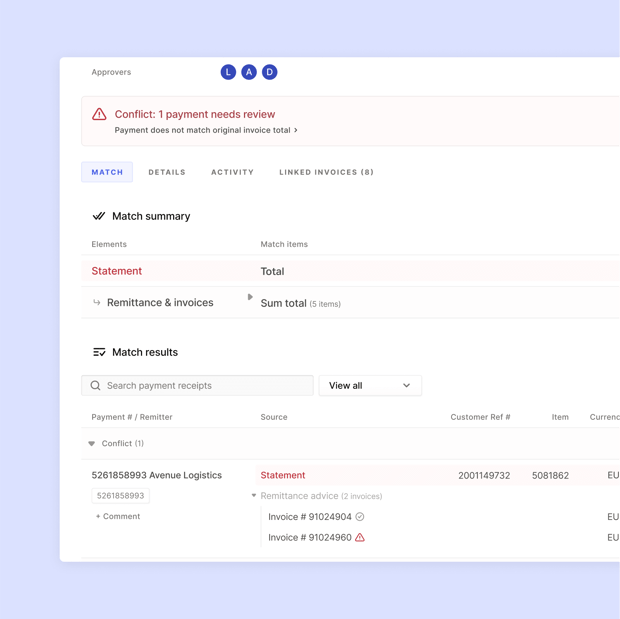Click the double-check Match summary icon
Viewport: 620px width, 619px height.
tap(99, 216)
